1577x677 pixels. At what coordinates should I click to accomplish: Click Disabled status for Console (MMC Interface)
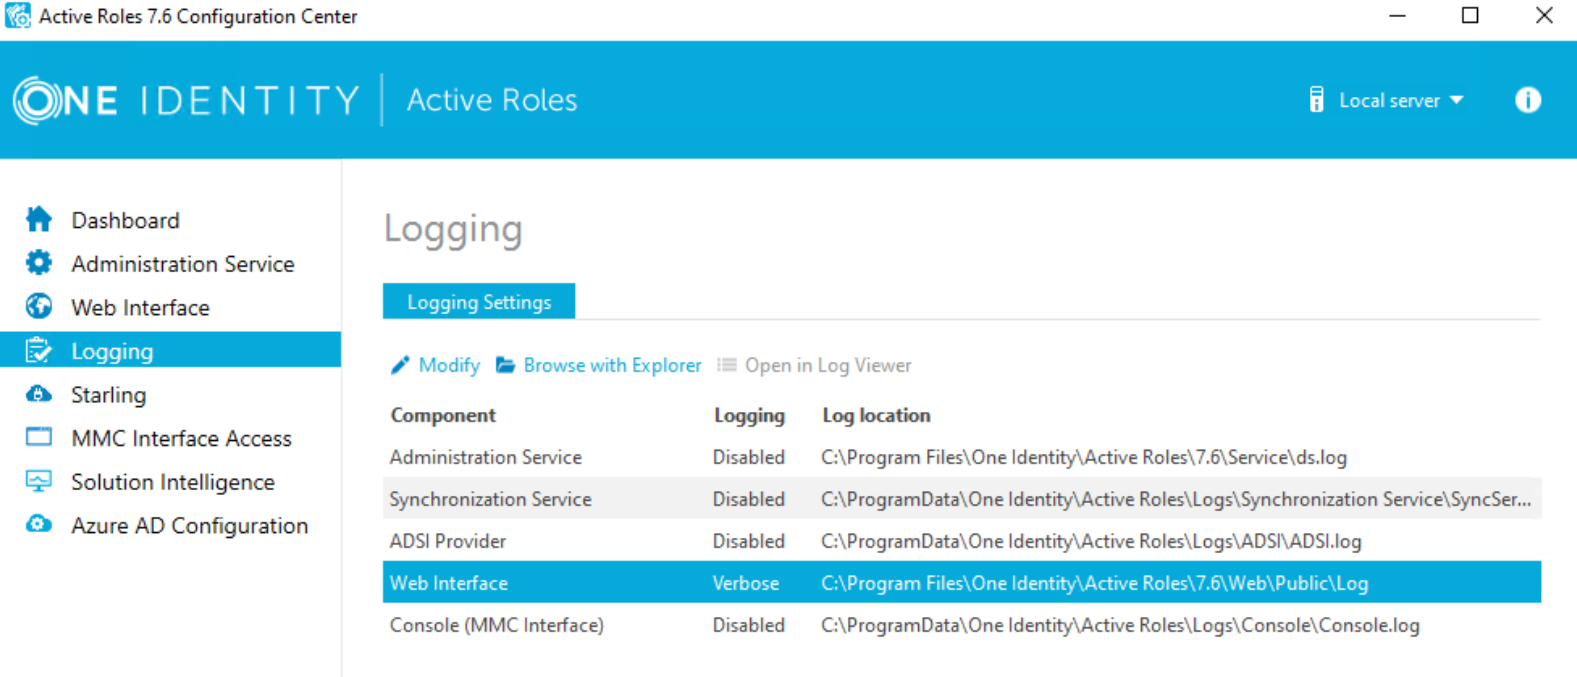[748, 625]
